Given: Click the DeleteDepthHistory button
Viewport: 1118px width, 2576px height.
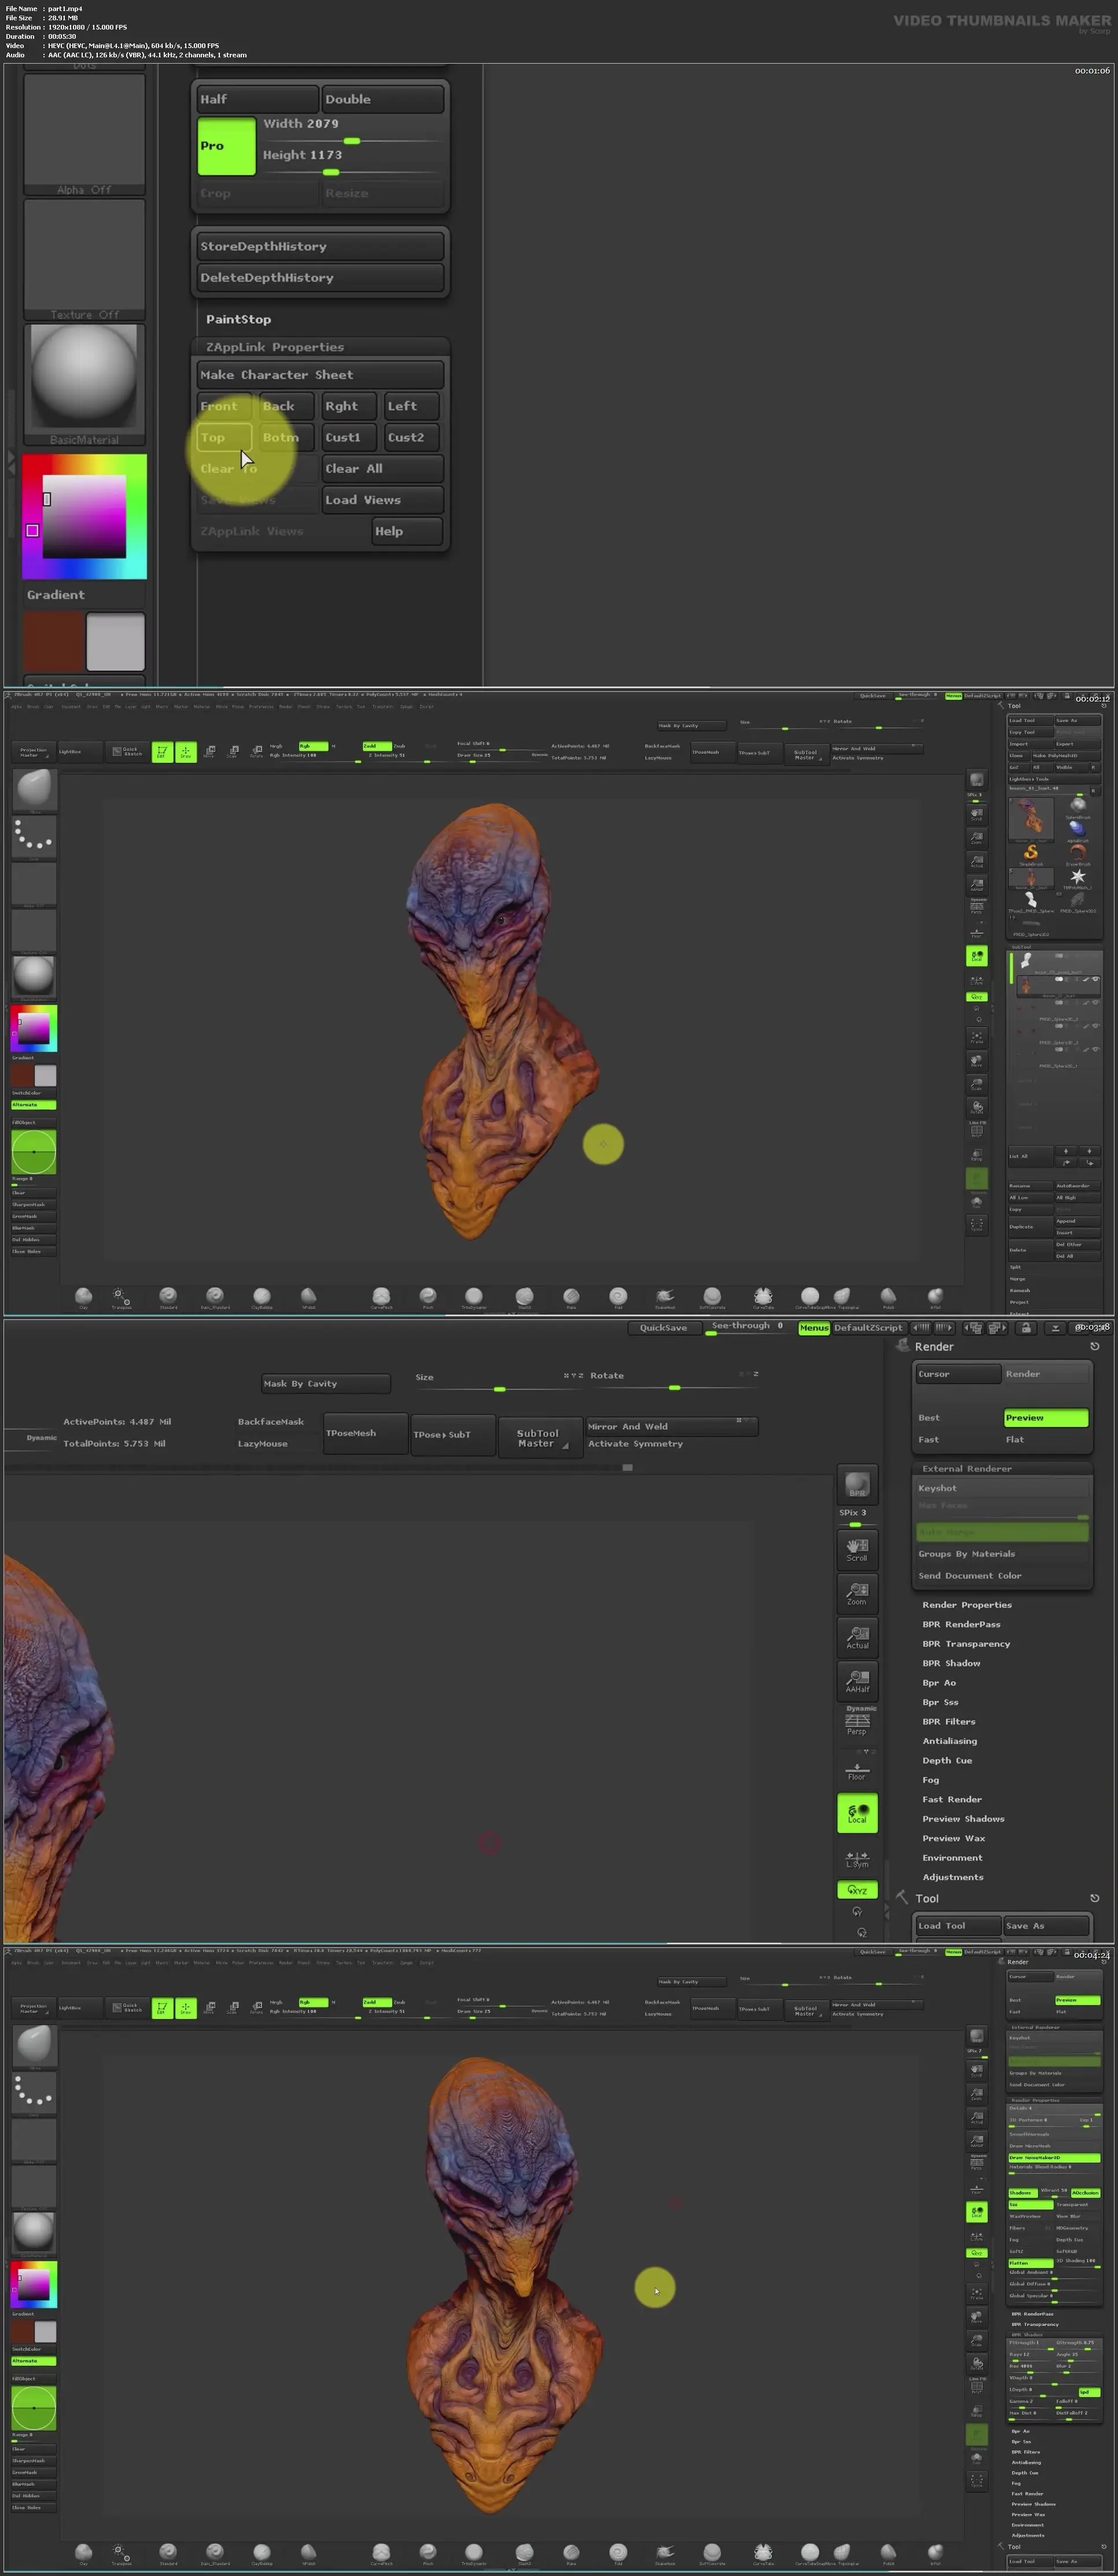Looking at the screenshot, I should 320,278.
